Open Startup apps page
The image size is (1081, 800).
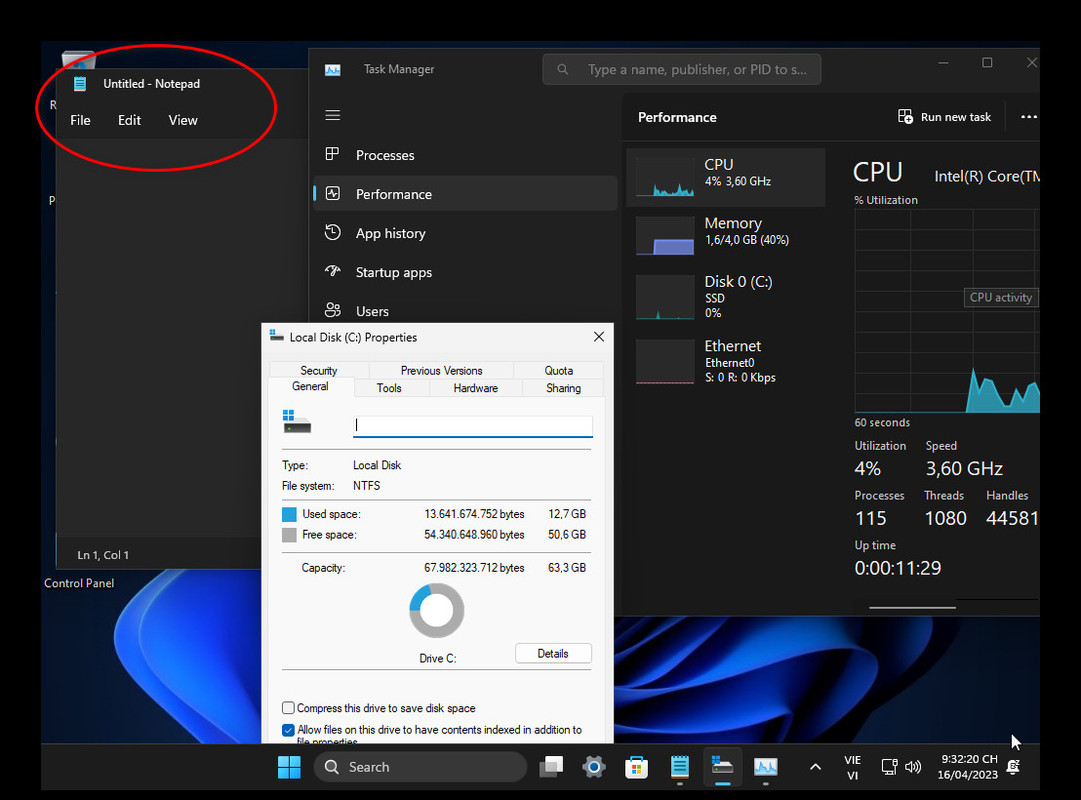click(x=465, y=272)
